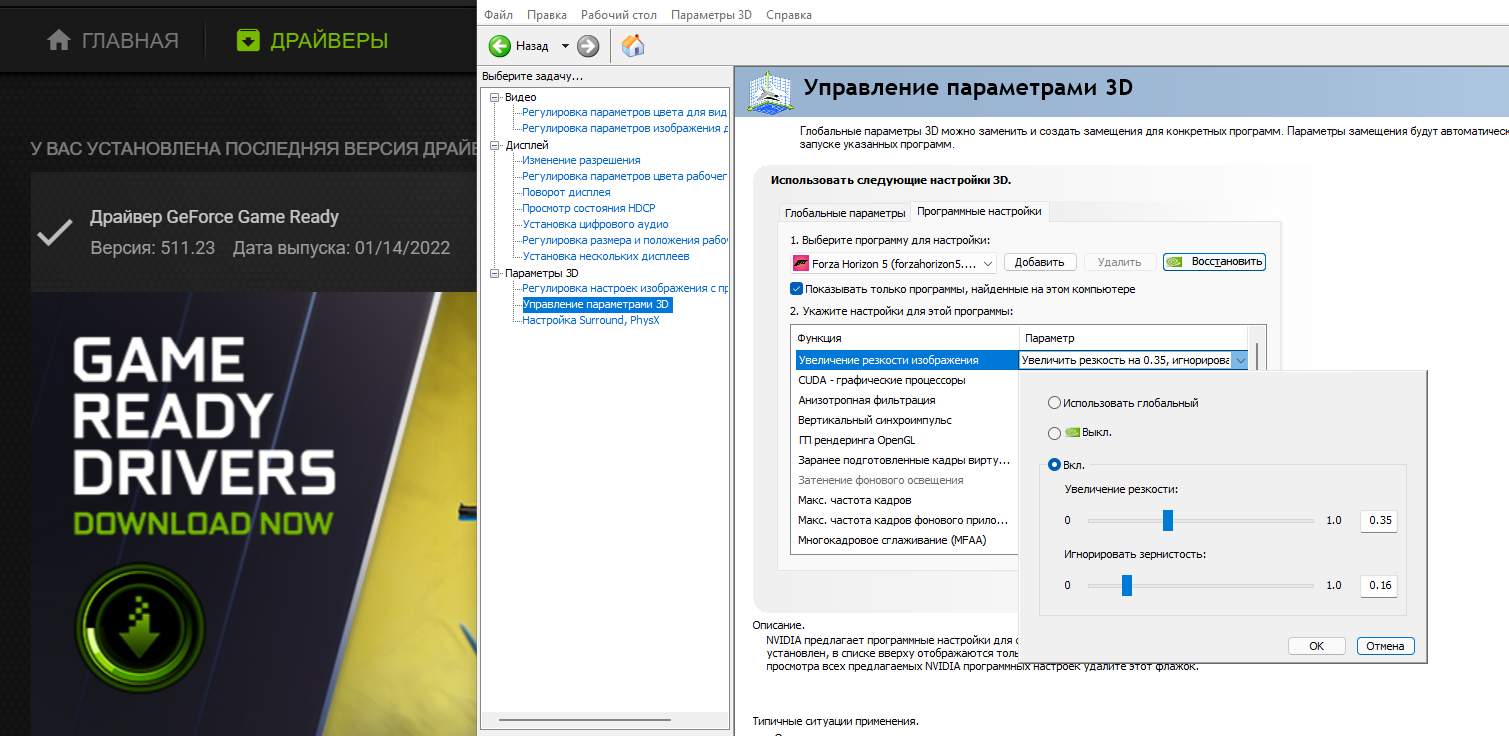Select the ГП рендеринга OpenGL row

[907, 440]
